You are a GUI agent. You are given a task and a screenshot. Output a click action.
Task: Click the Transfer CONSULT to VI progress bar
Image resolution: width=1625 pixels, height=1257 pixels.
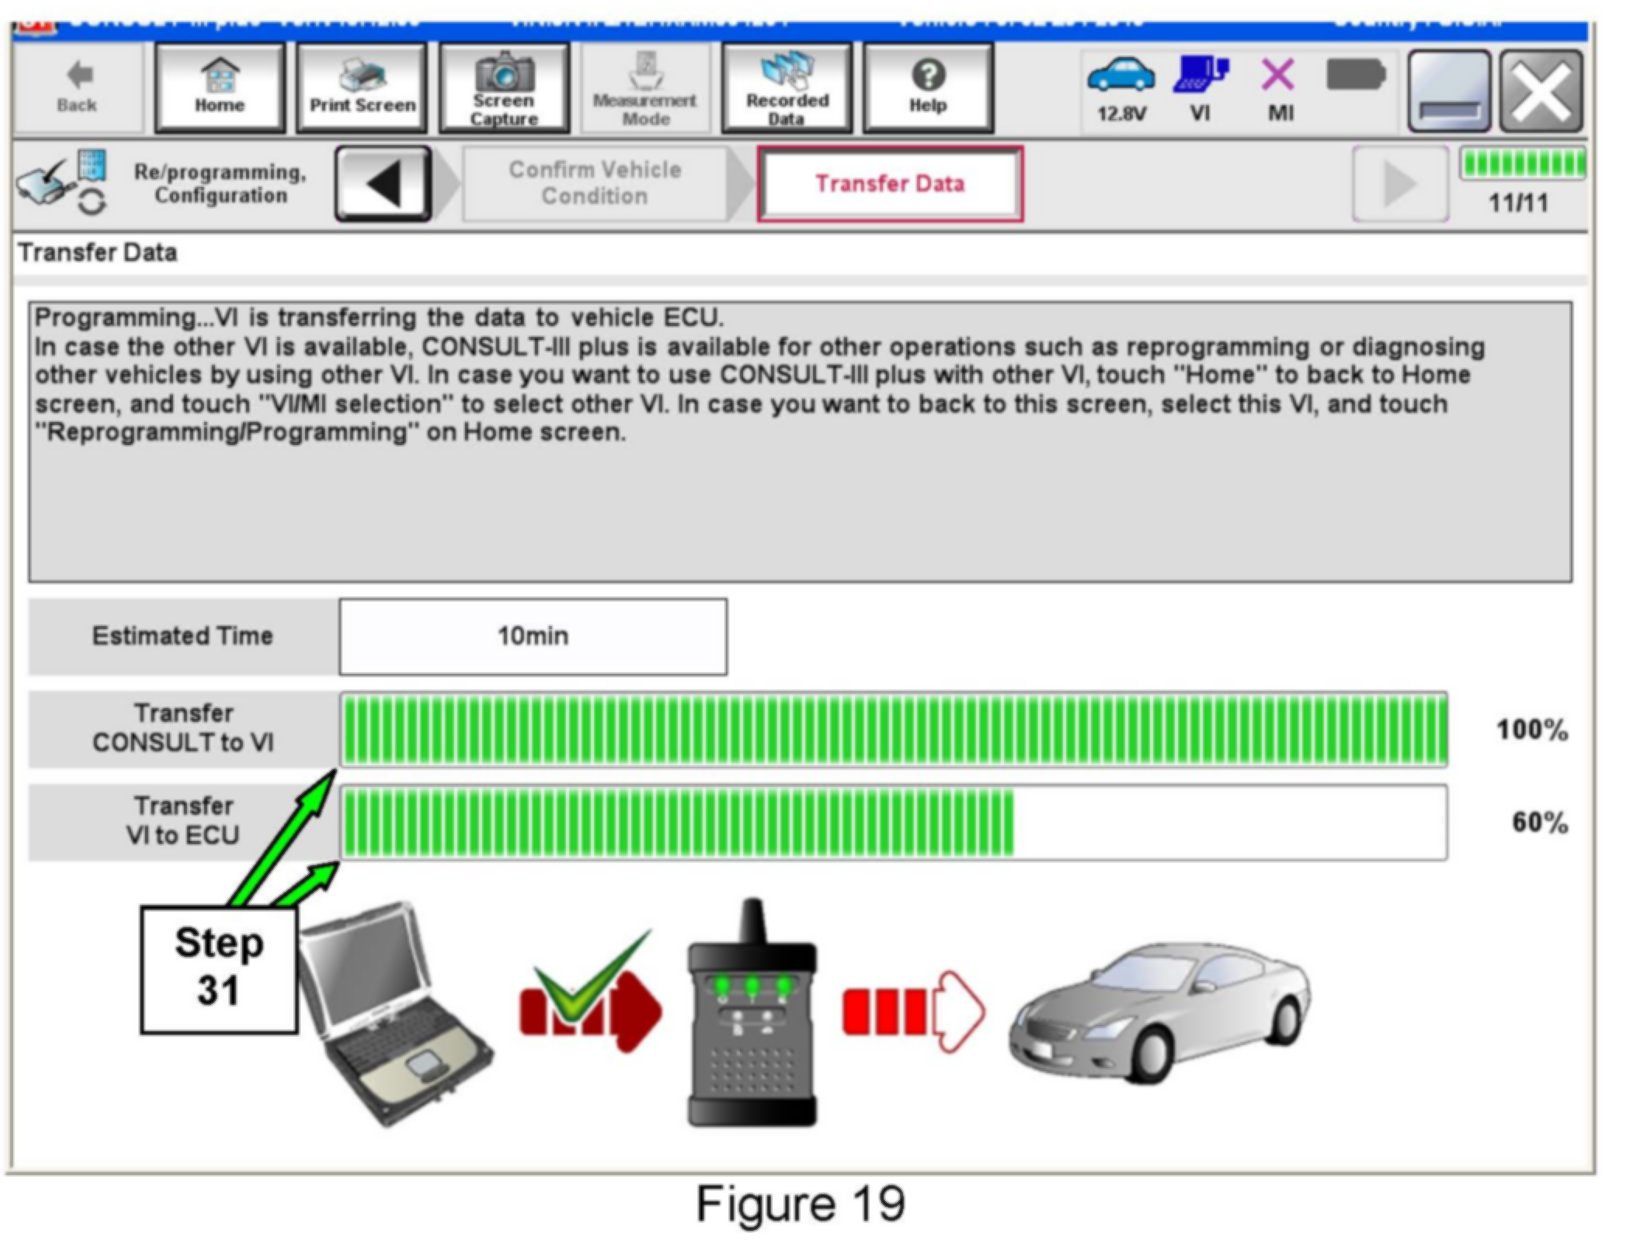coord(893,730)
